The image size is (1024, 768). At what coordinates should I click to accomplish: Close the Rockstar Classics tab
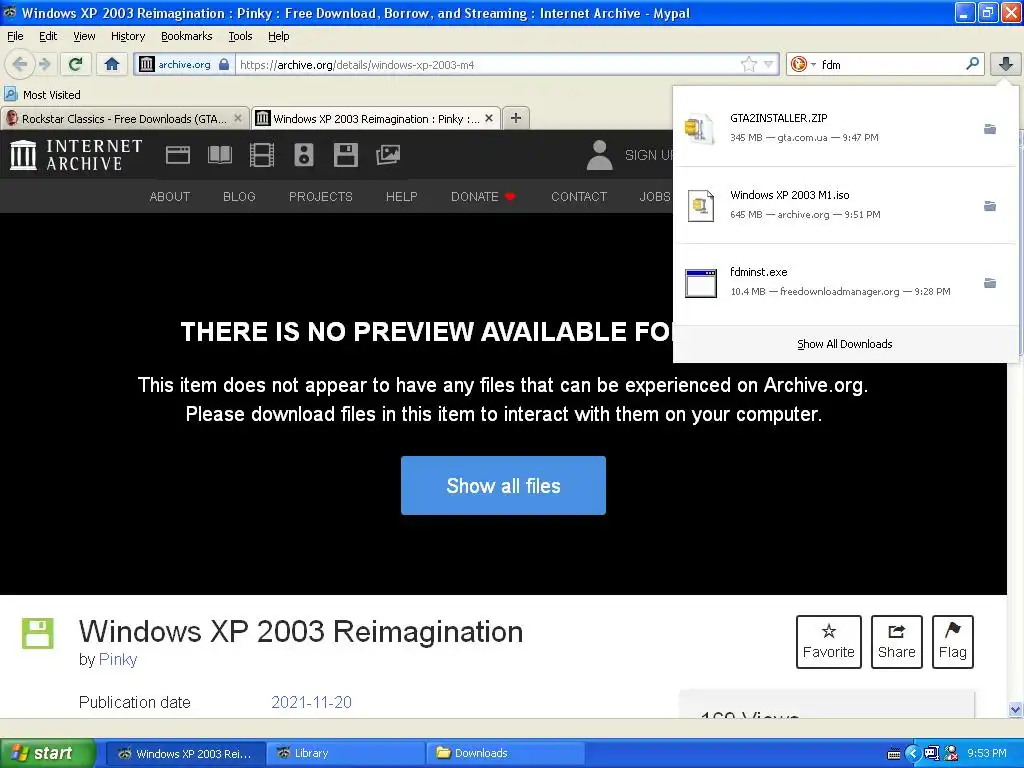(x=238, y=118)
